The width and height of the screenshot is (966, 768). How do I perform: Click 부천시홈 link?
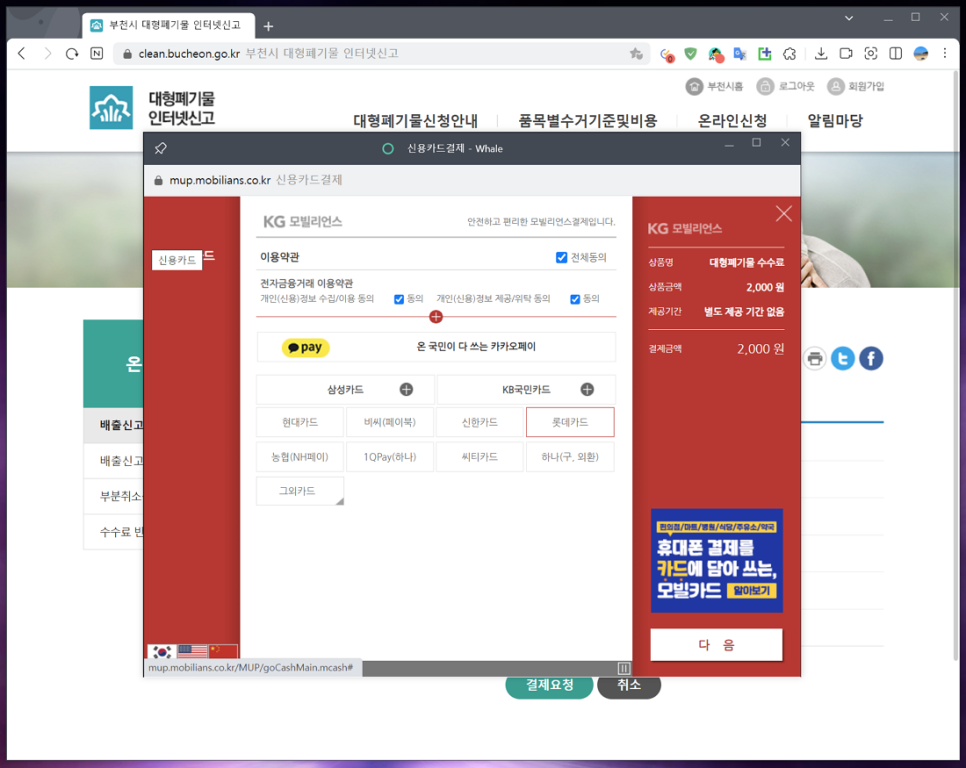click(715, 86)
